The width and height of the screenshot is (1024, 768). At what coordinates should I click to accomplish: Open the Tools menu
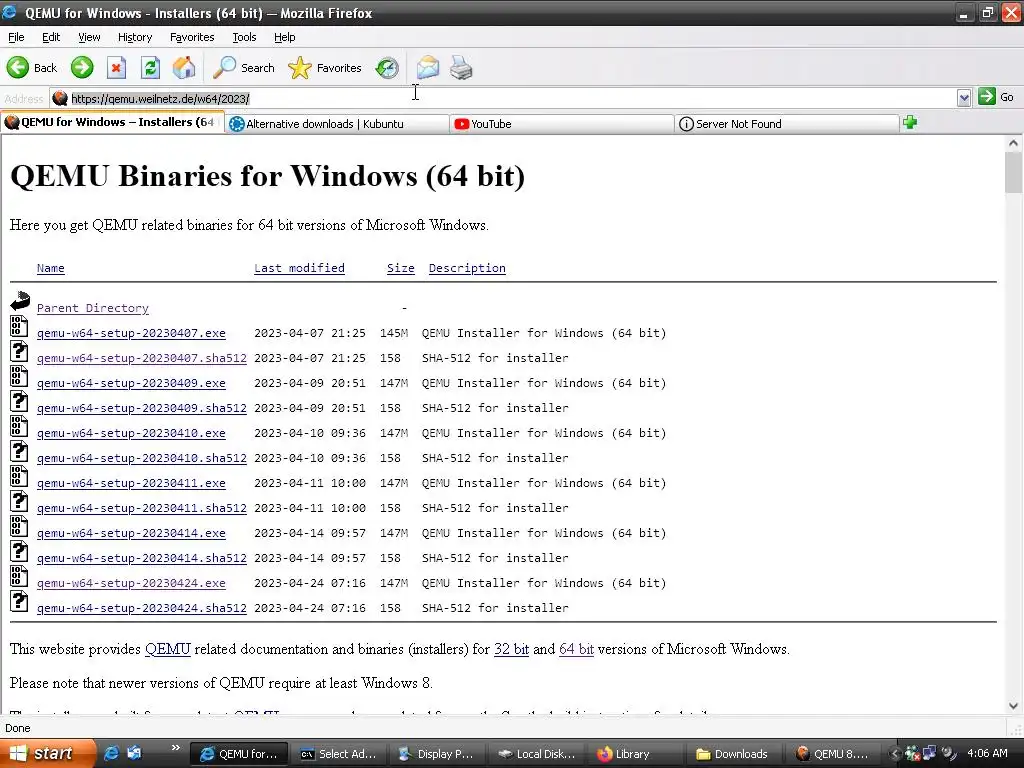pos(244,37)
